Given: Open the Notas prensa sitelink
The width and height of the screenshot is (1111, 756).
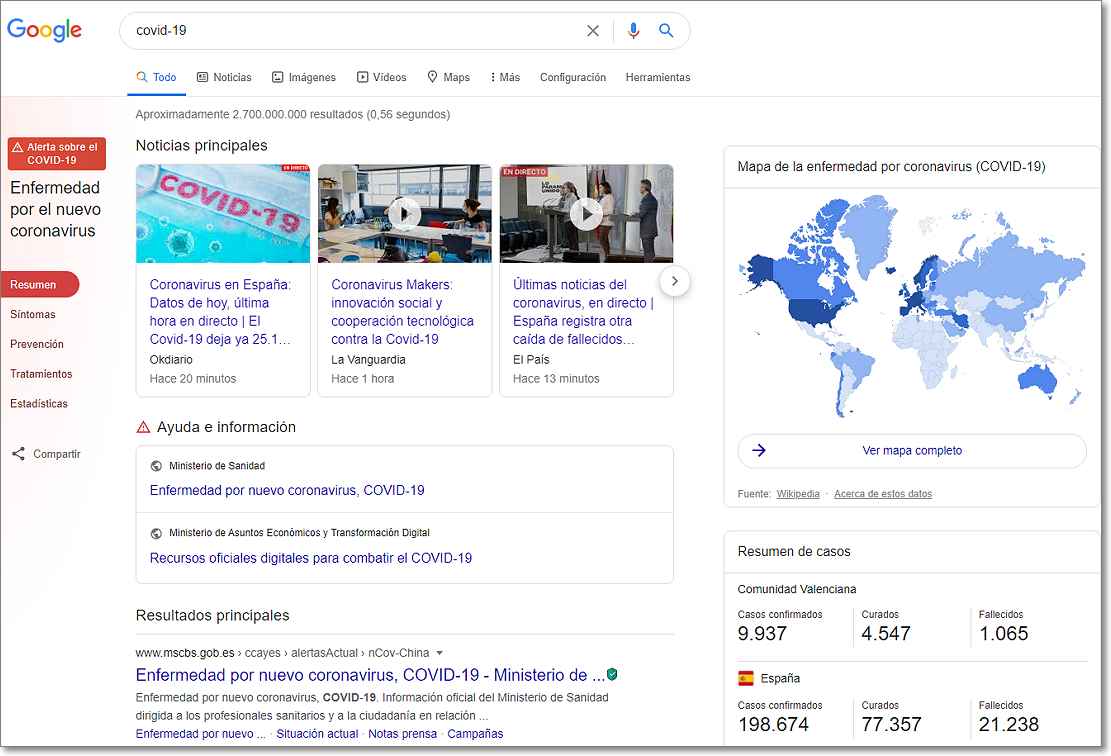Looking at the screenshot, I should [x=402, y=734].
